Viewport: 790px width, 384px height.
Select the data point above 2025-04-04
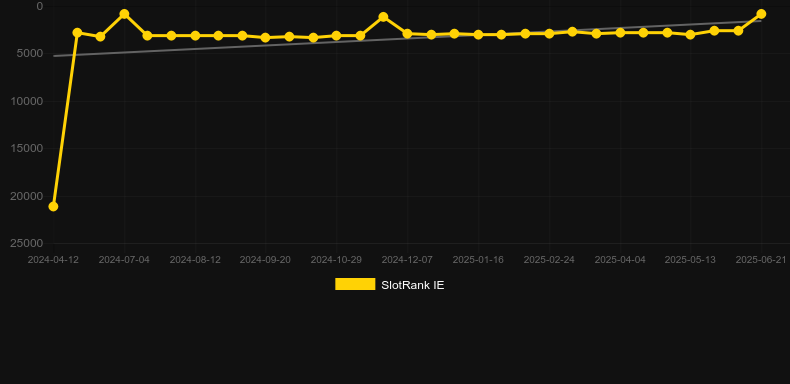[620, 32]
